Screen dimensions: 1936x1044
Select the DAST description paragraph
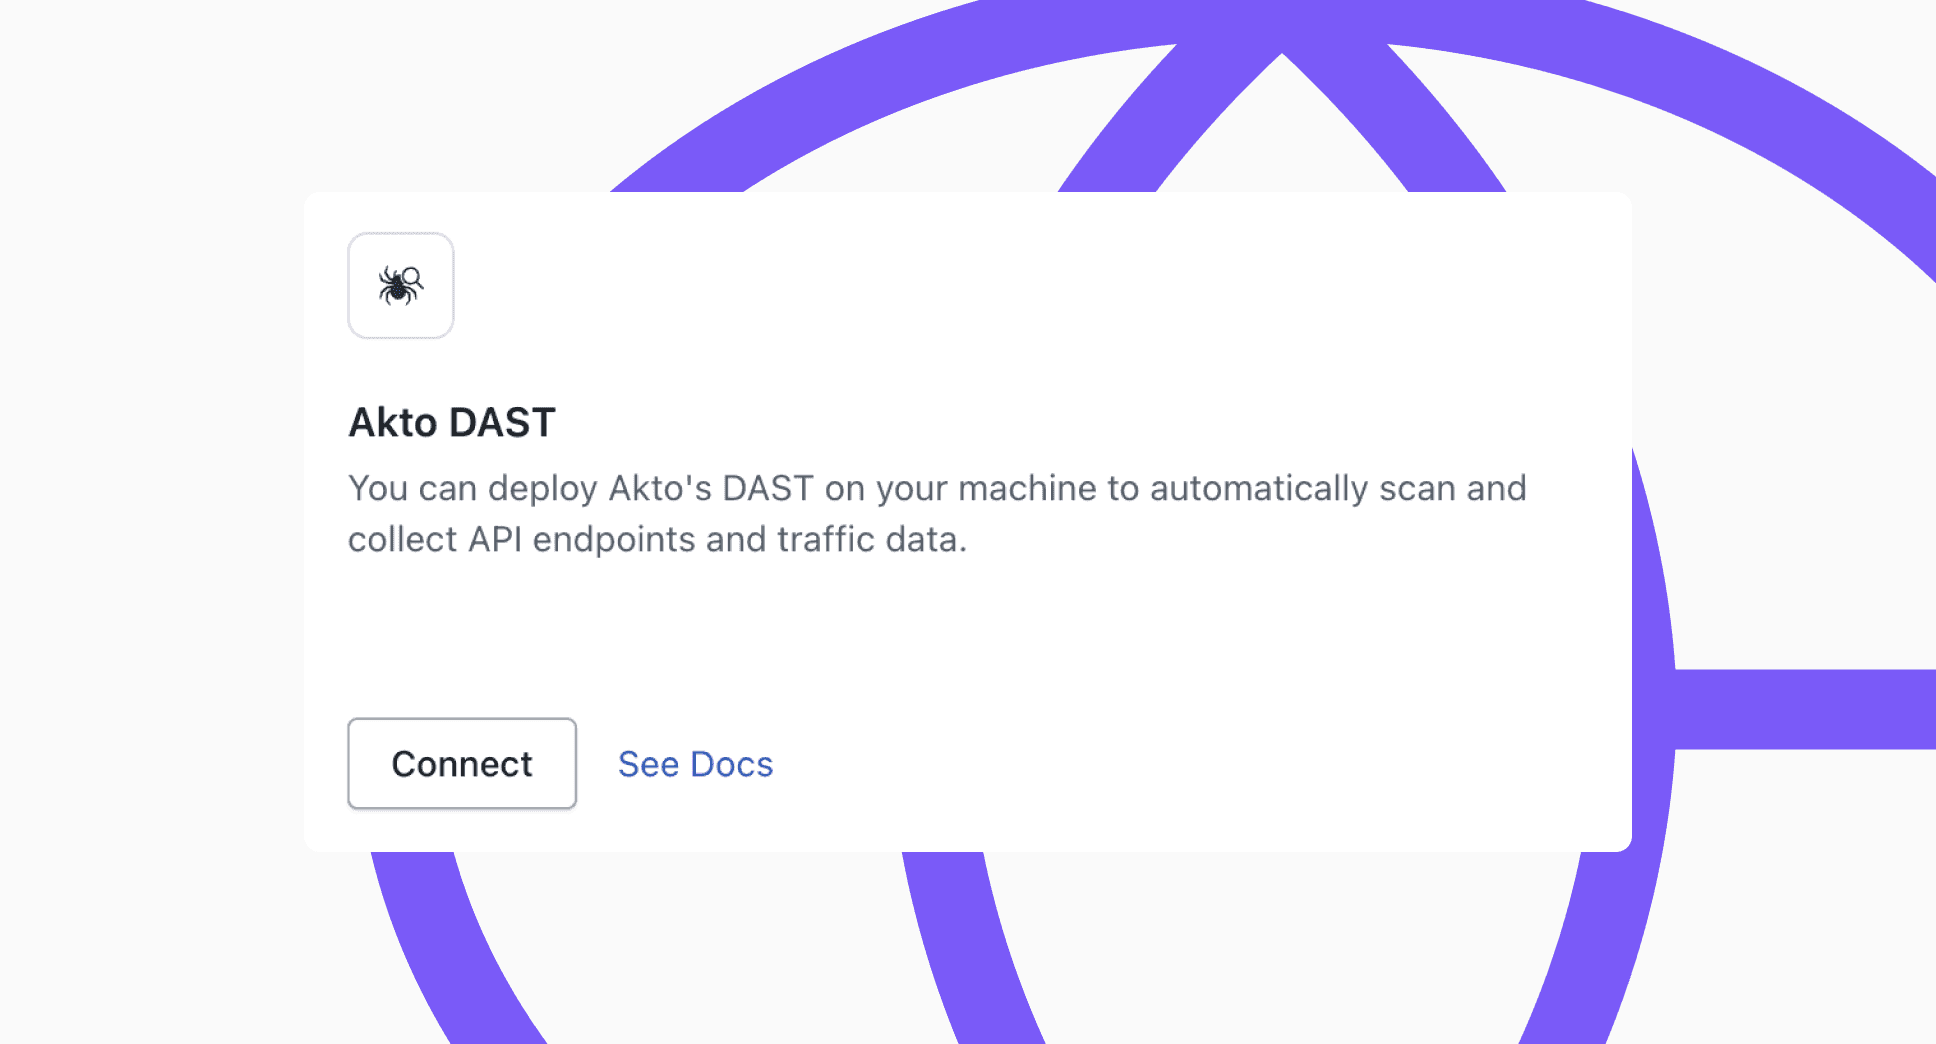tap(935, 513)
